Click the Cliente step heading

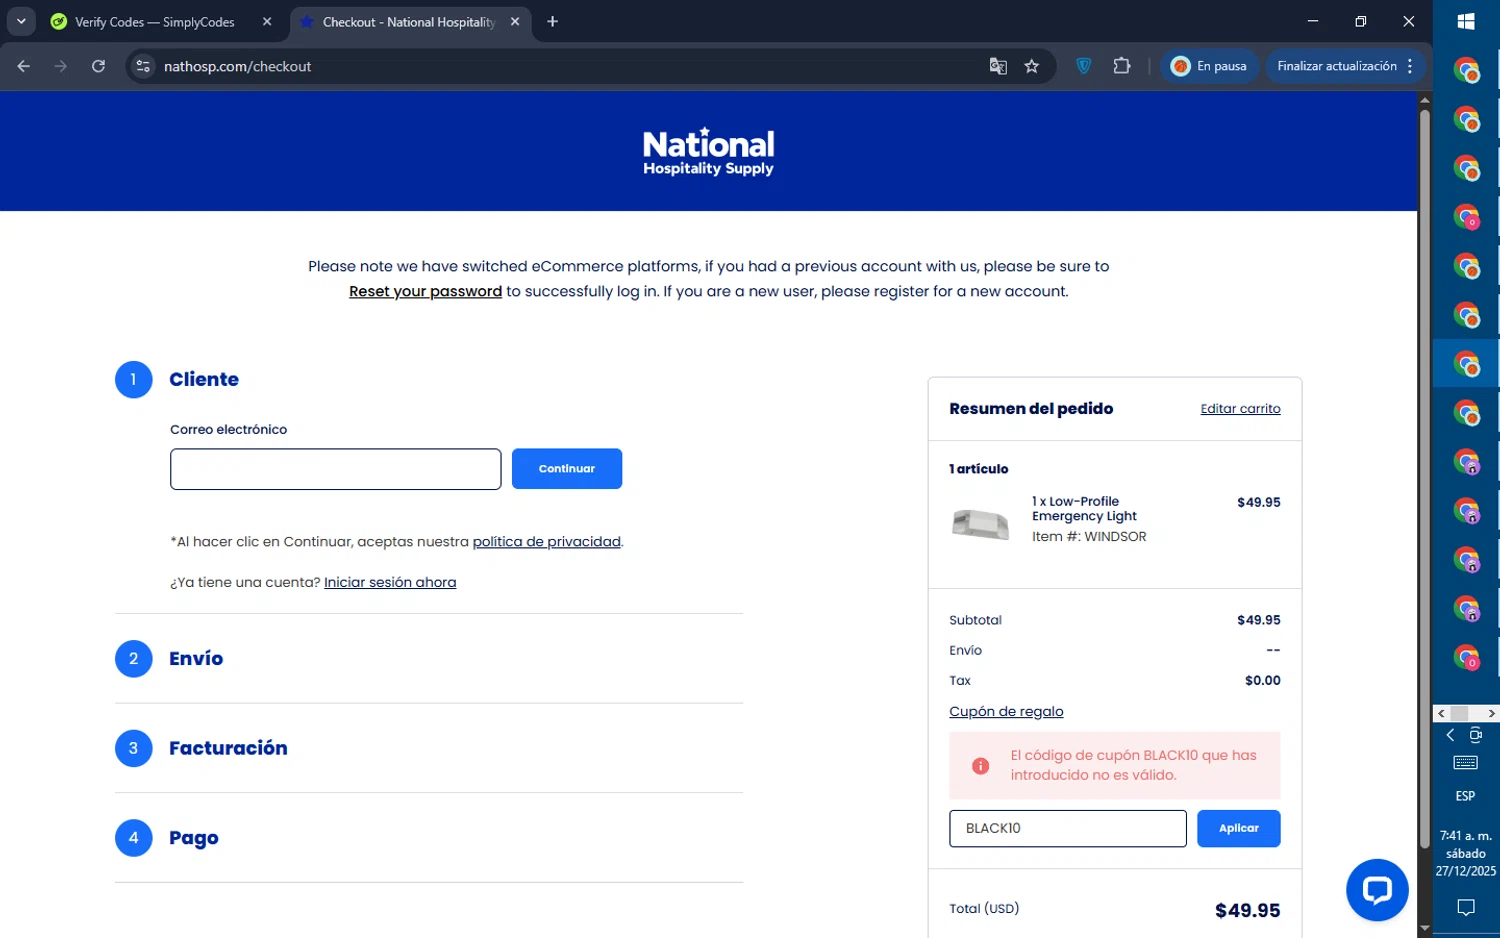click(x=204, y=379)
